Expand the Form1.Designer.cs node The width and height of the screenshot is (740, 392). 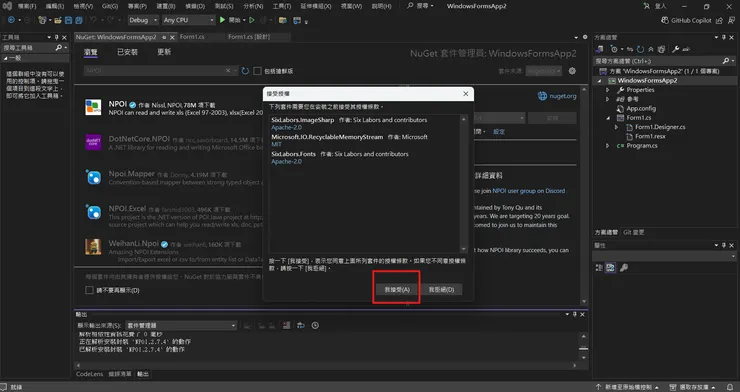click(x=616, y=127)
